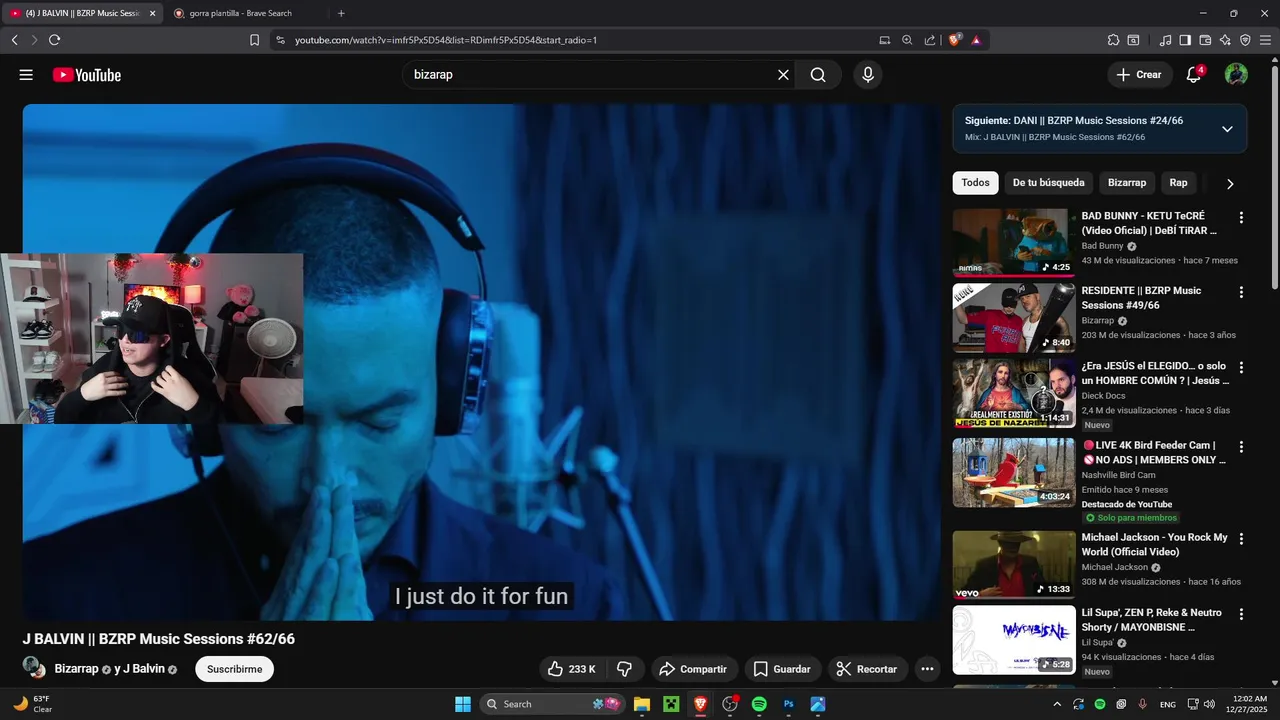The height and width of the screenshot is (720, 1280).
Task: Reload page with refresh icon
Action: tap(54, 40)
